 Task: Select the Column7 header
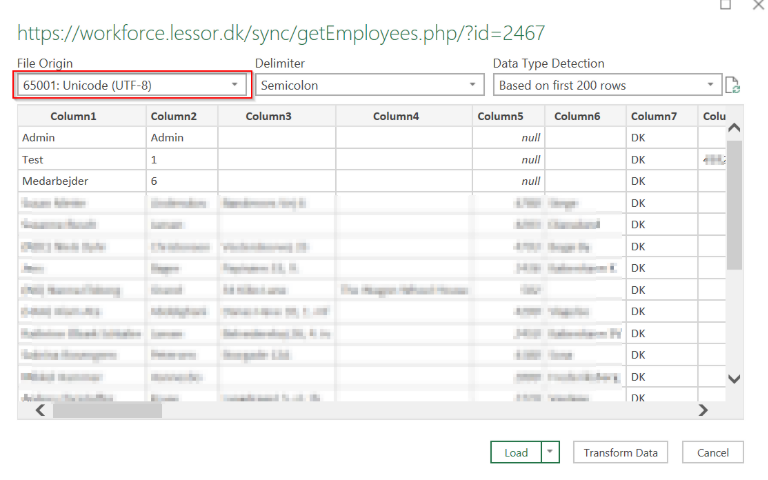654,116
